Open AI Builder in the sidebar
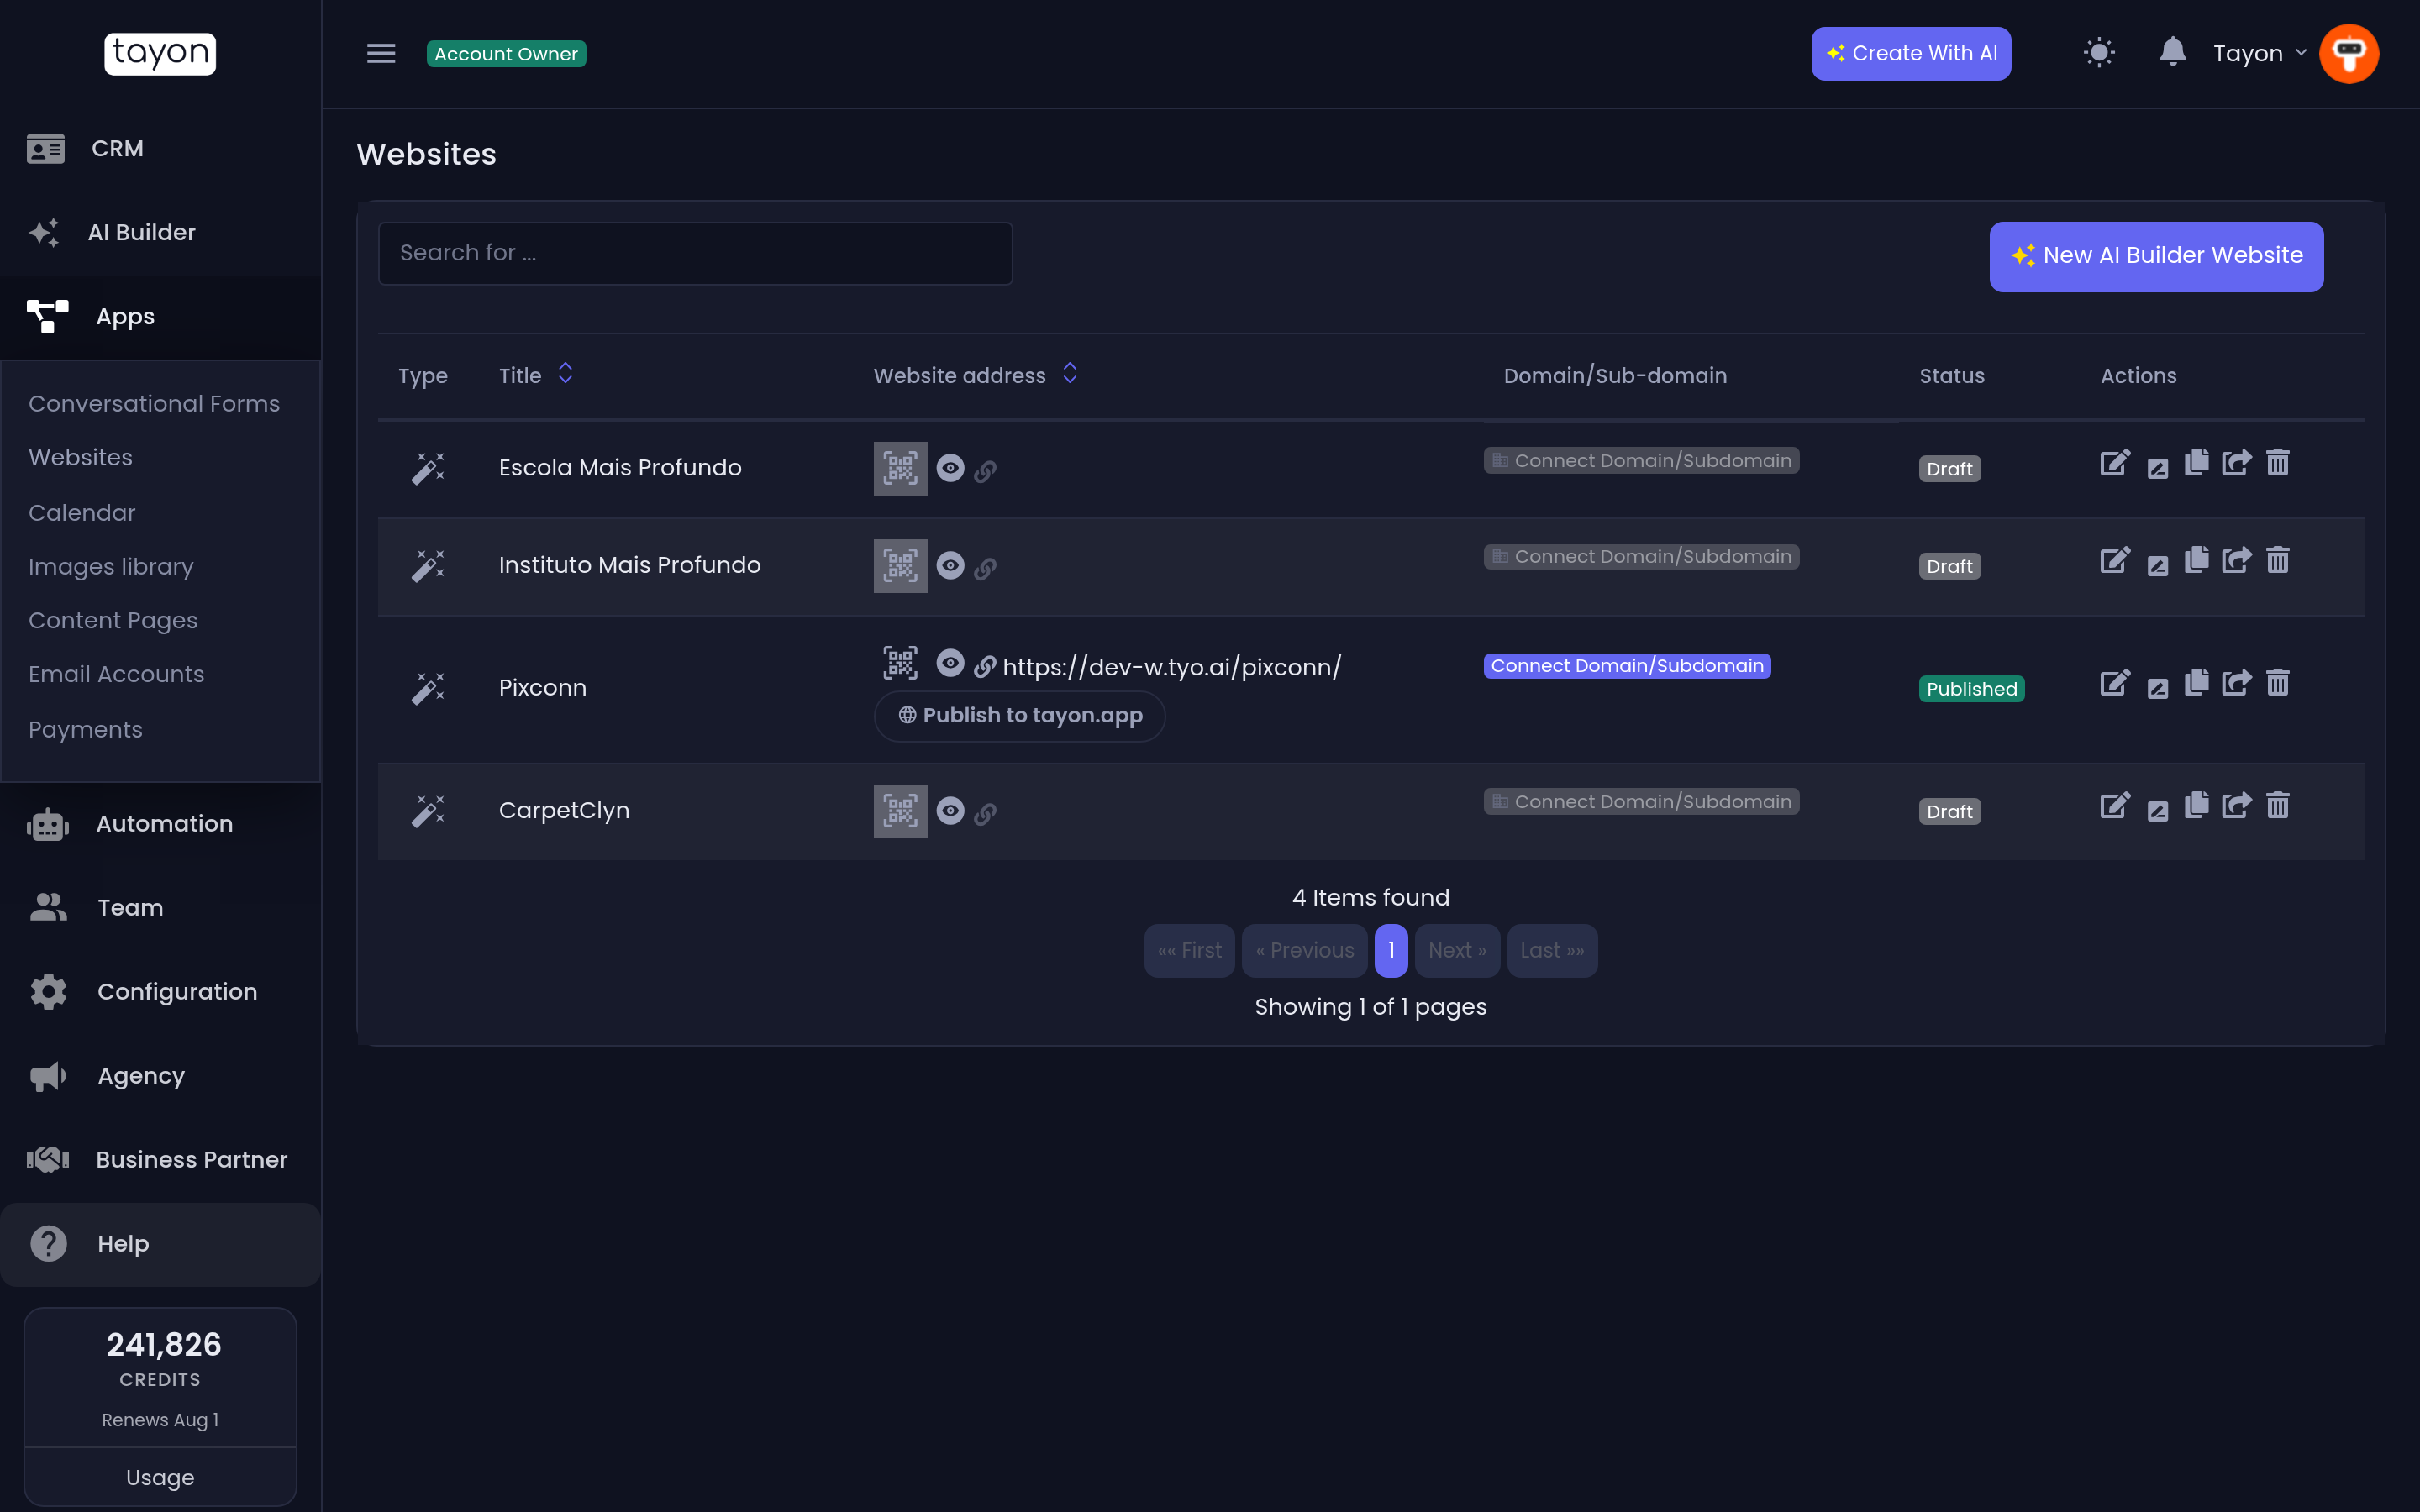2420x1512 pixels. [x=160, y=232]
